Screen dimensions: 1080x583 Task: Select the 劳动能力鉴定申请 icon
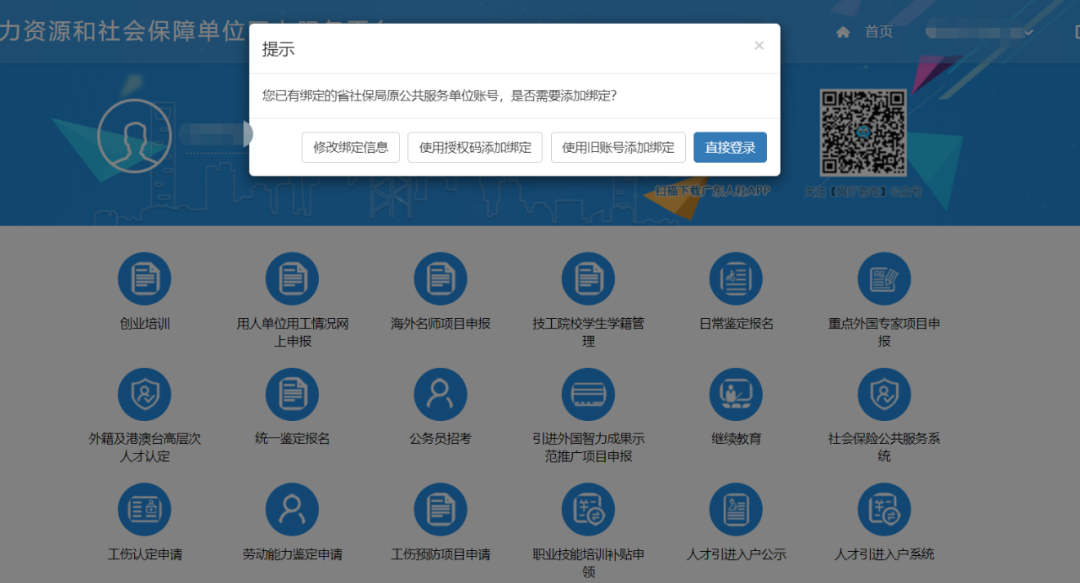(x=291, y=508)
